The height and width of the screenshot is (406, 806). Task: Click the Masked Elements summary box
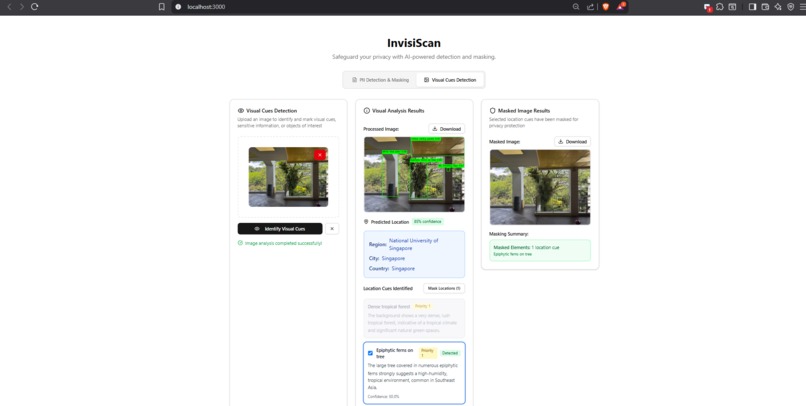[540, 250]
